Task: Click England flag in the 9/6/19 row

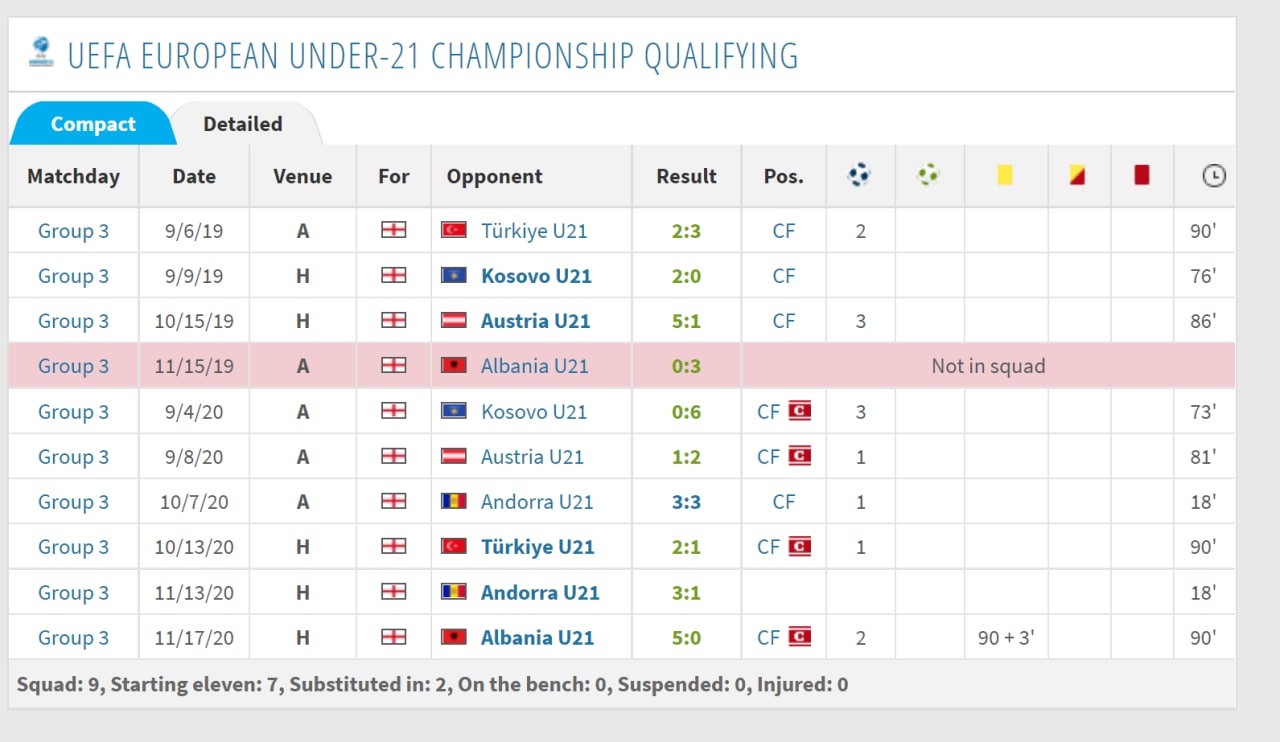Action: point(394,231)
